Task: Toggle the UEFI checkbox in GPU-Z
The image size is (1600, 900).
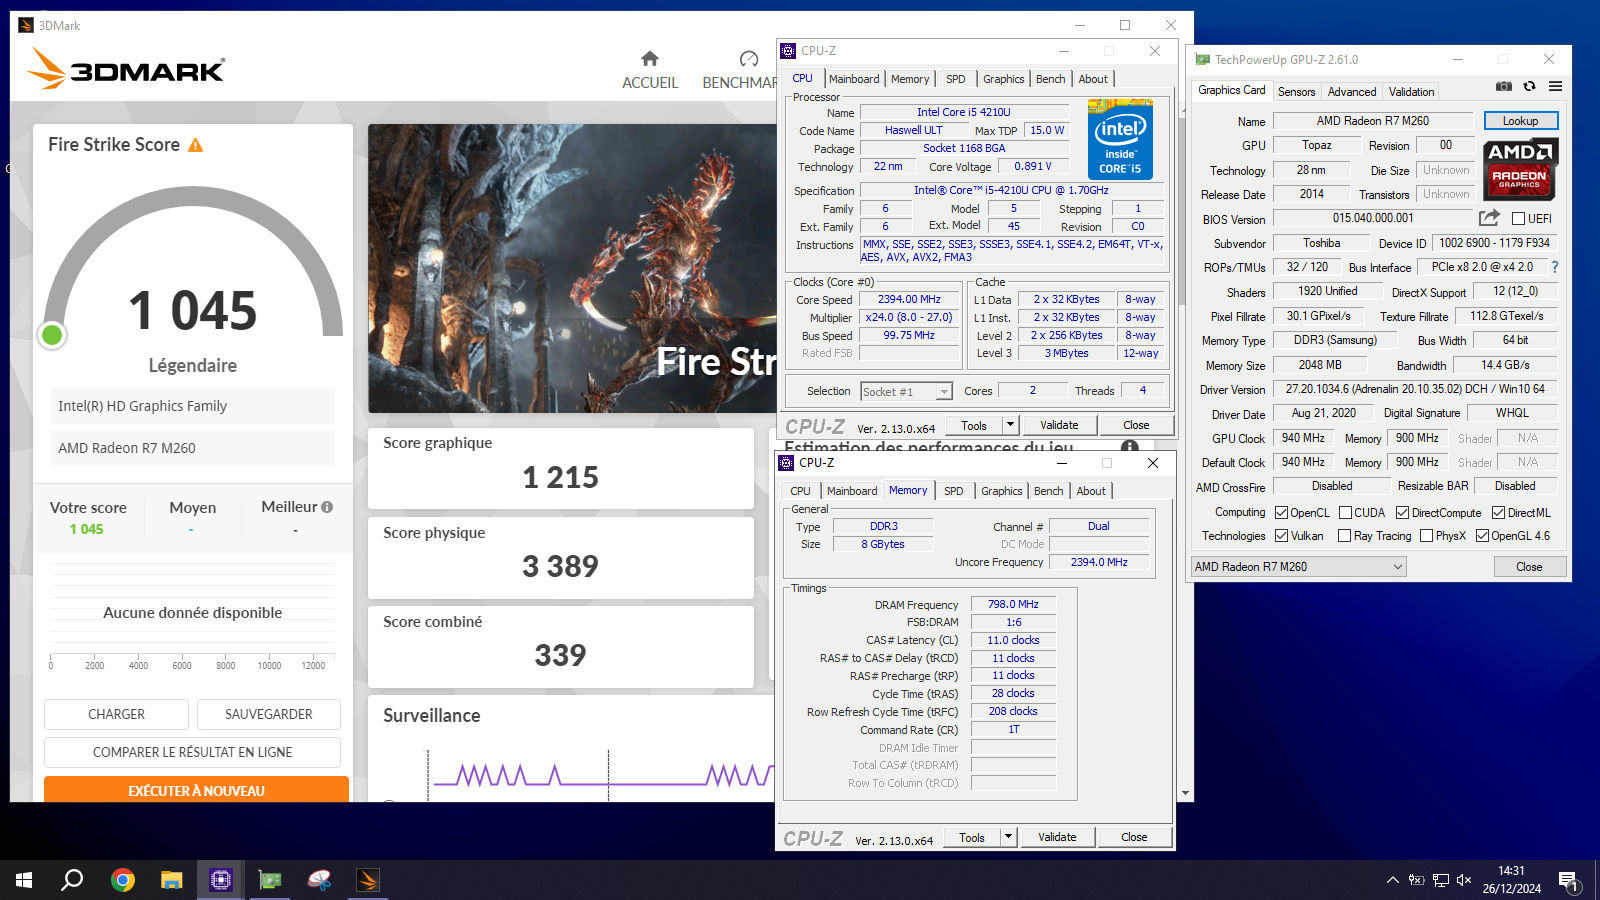Action: click(x=1518, y=218)
